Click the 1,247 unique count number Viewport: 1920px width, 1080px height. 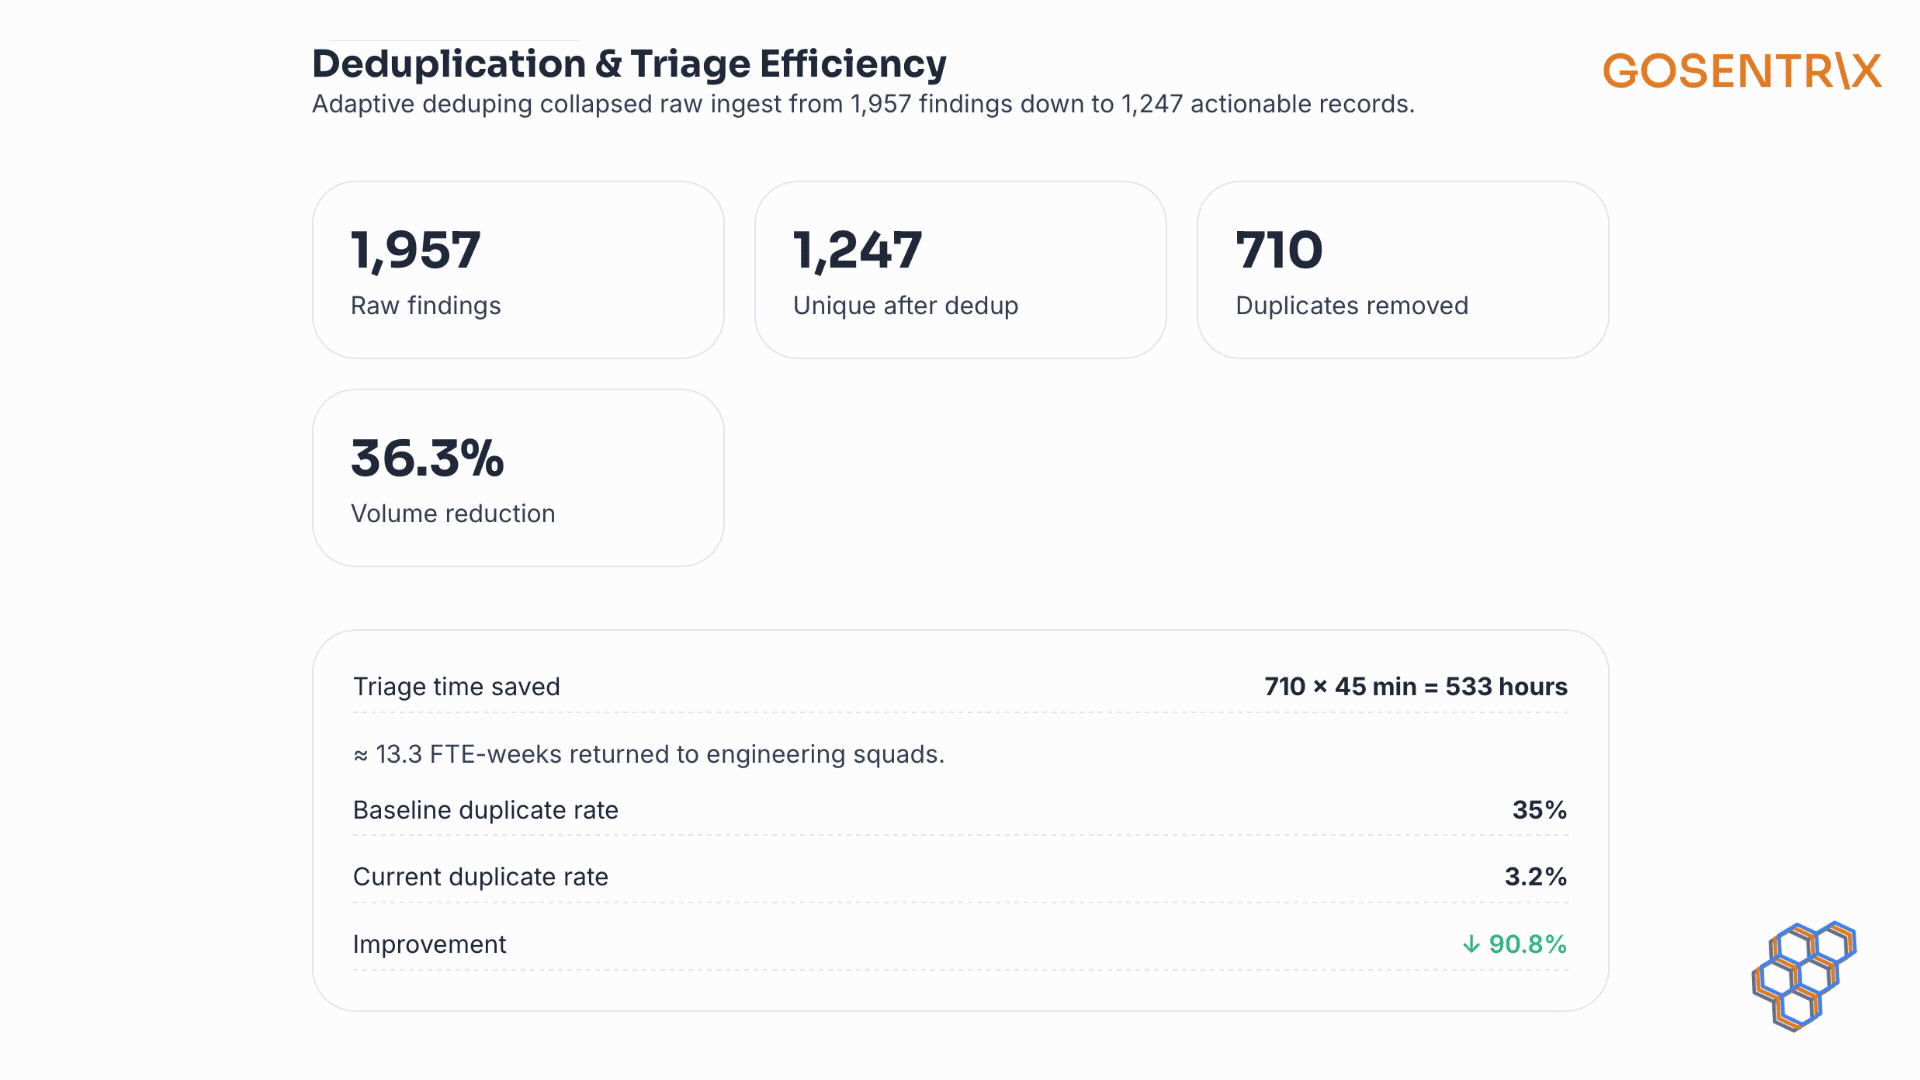pyautogui.click(x=857, y=250)
